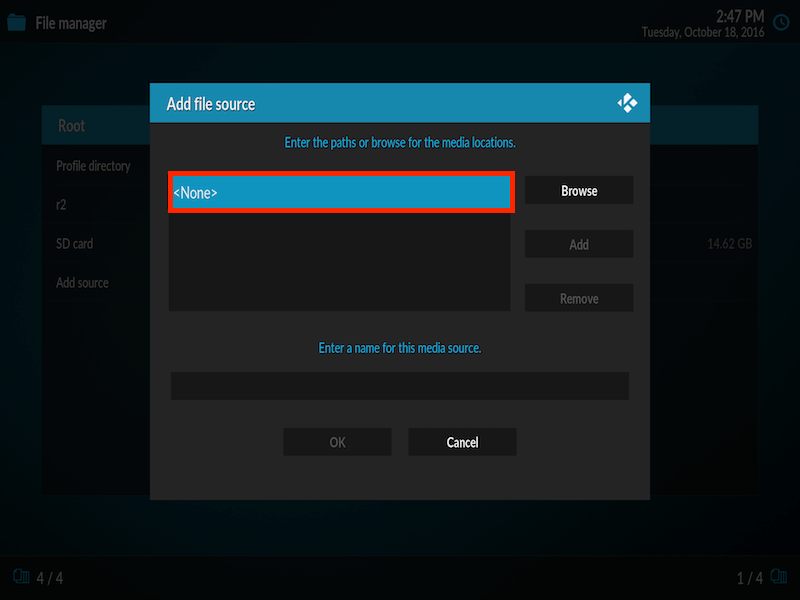Confirm with the OK button
This screenshot has width=800, height=600.
337,442
